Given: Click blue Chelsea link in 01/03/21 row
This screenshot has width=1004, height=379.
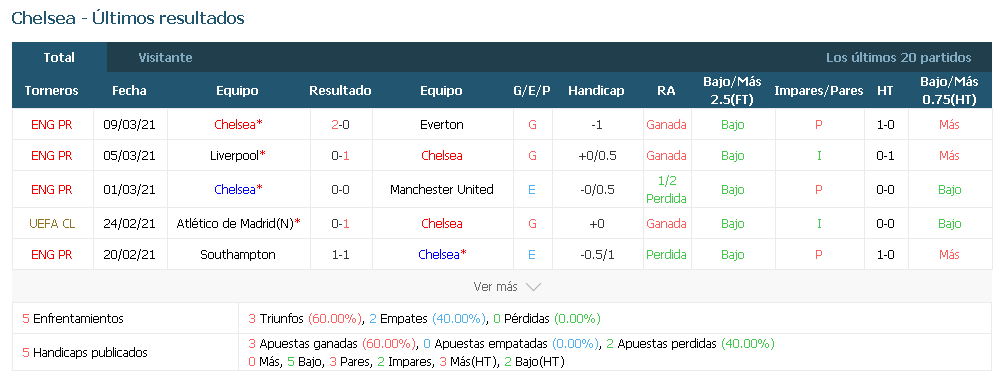Looking at the screenshot, I should tap(234, 190).
